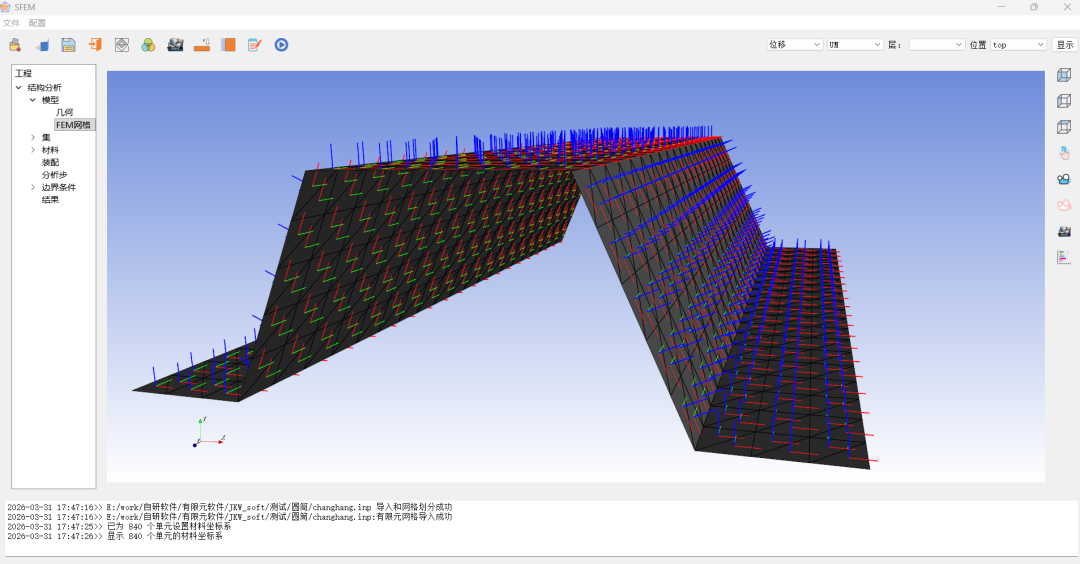Open the 文件 menu
Image resolution: width=1080 pixels, height=564 pixels.
click(x=11, y=23)
